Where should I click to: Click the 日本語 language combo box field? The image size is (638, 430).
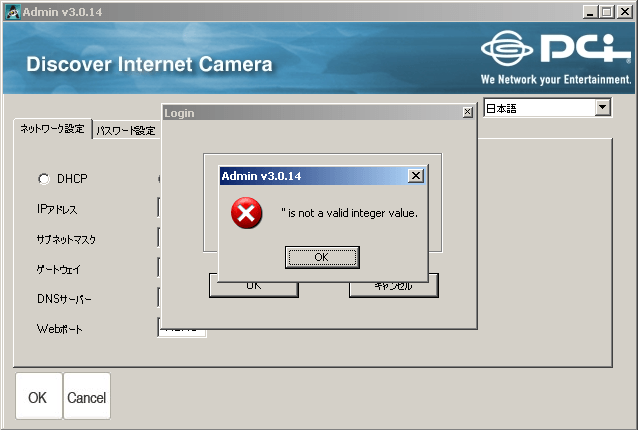pyautogui.click(x=547, y=108)
